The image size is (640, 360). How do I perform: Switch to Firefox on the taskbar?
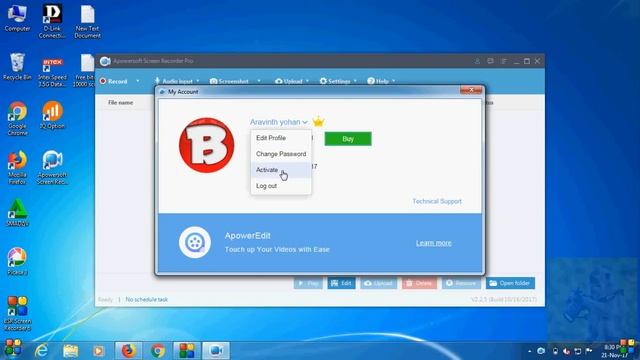coord(129,351)
